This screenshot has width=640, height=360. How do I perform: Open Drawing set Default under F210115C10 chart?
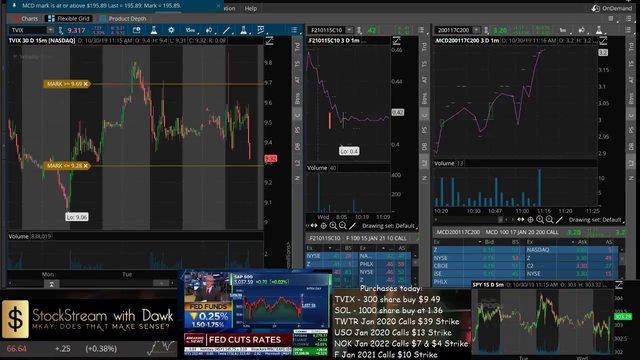[391, 226]
